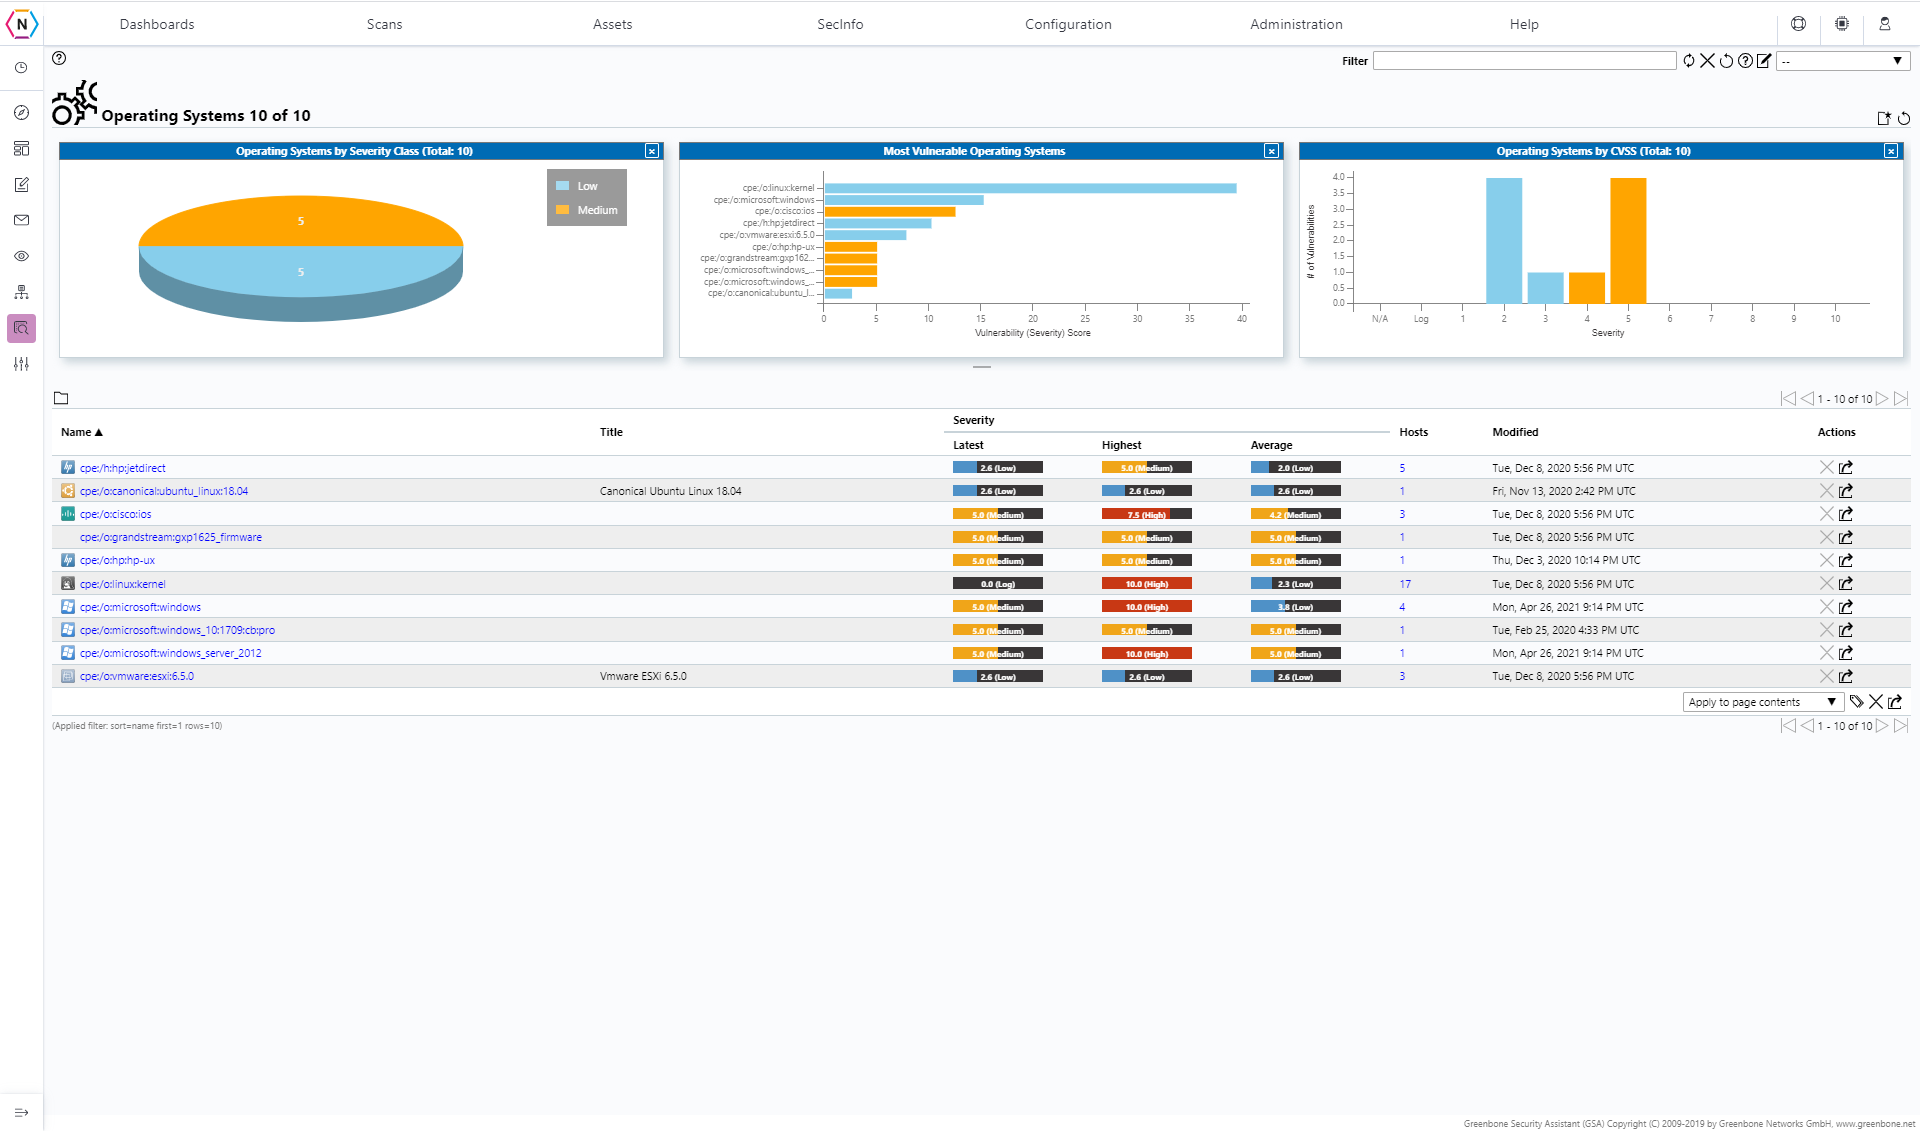Open cpe:/h:hp:jetdirect link
Viewport: 1920px width, 1131px height.
(x=123, y=468)
